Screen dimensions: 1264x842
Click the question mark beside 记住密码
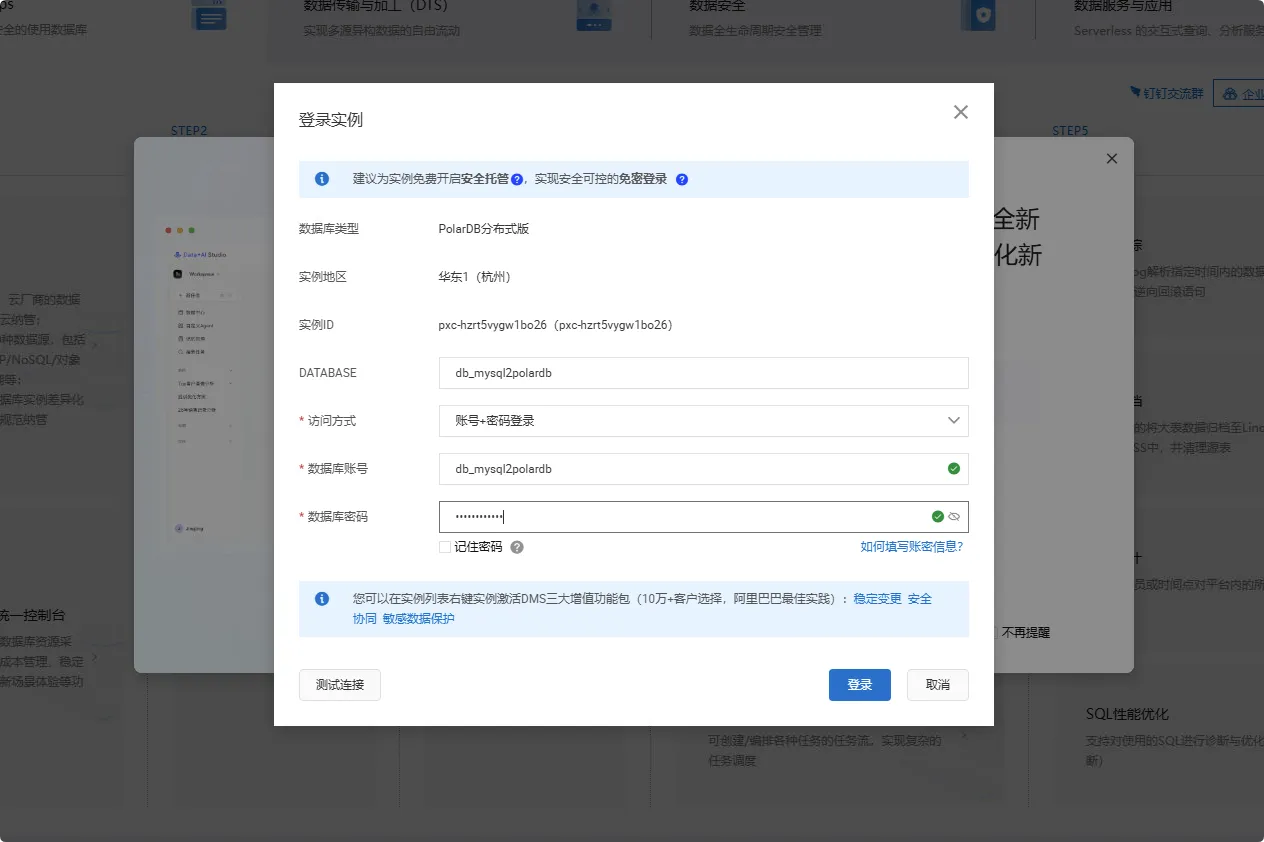pos(517,547)
